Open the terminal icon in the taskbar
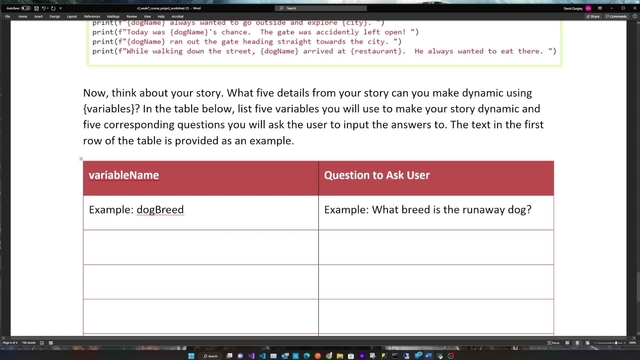The height and width of the screenshot is (360, 640). [395, 356]
